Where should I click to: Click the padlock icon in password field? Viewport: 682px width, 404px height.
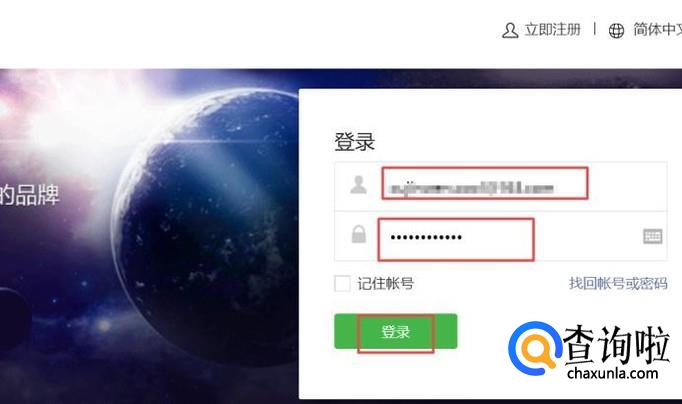click(358, 234)
